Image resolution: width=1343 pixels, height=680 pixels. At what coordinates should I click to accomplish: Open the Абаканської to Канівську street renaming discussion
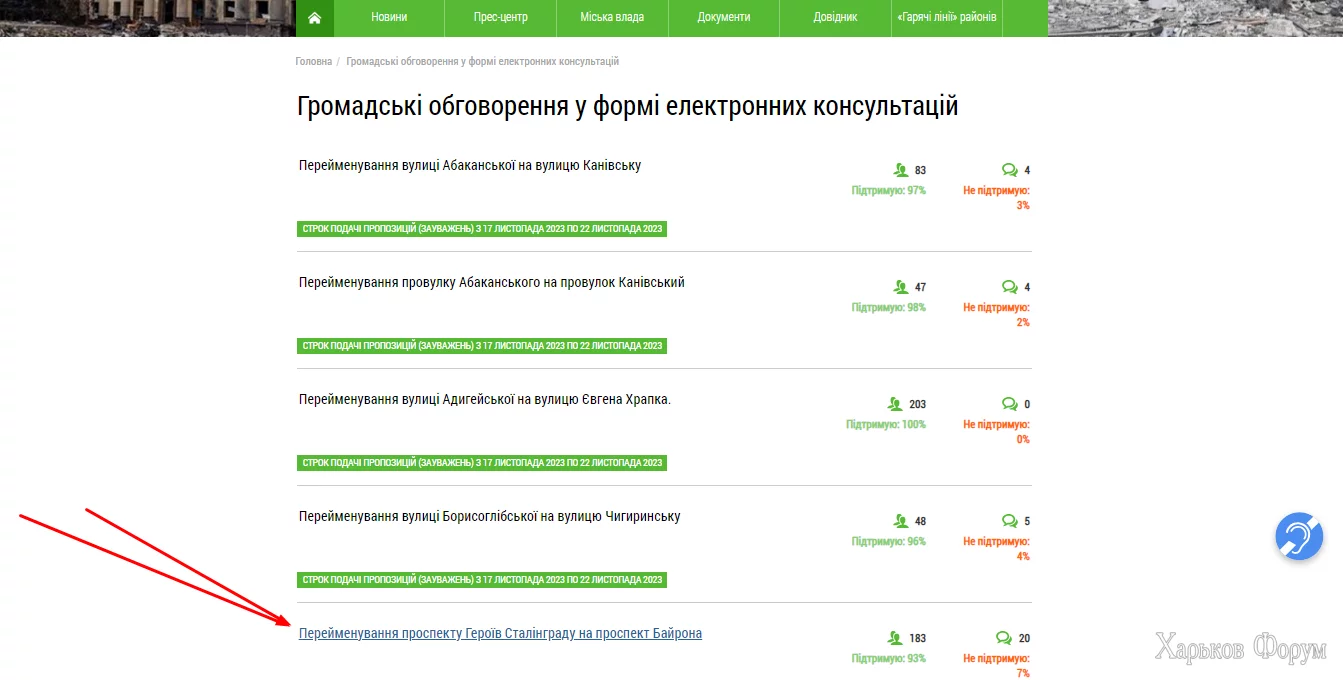(470, 165)
